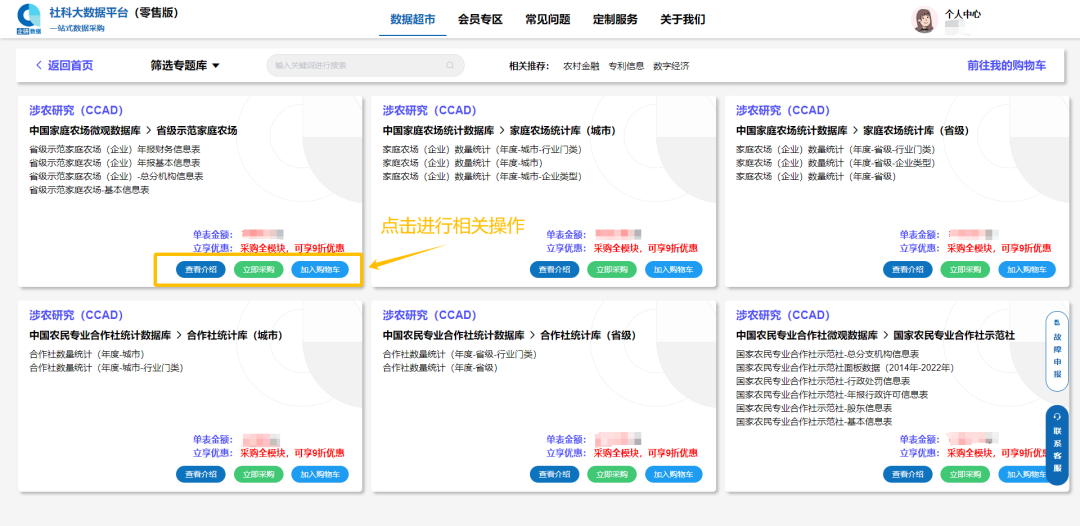Click the search magnifier icon

point(450,65)
